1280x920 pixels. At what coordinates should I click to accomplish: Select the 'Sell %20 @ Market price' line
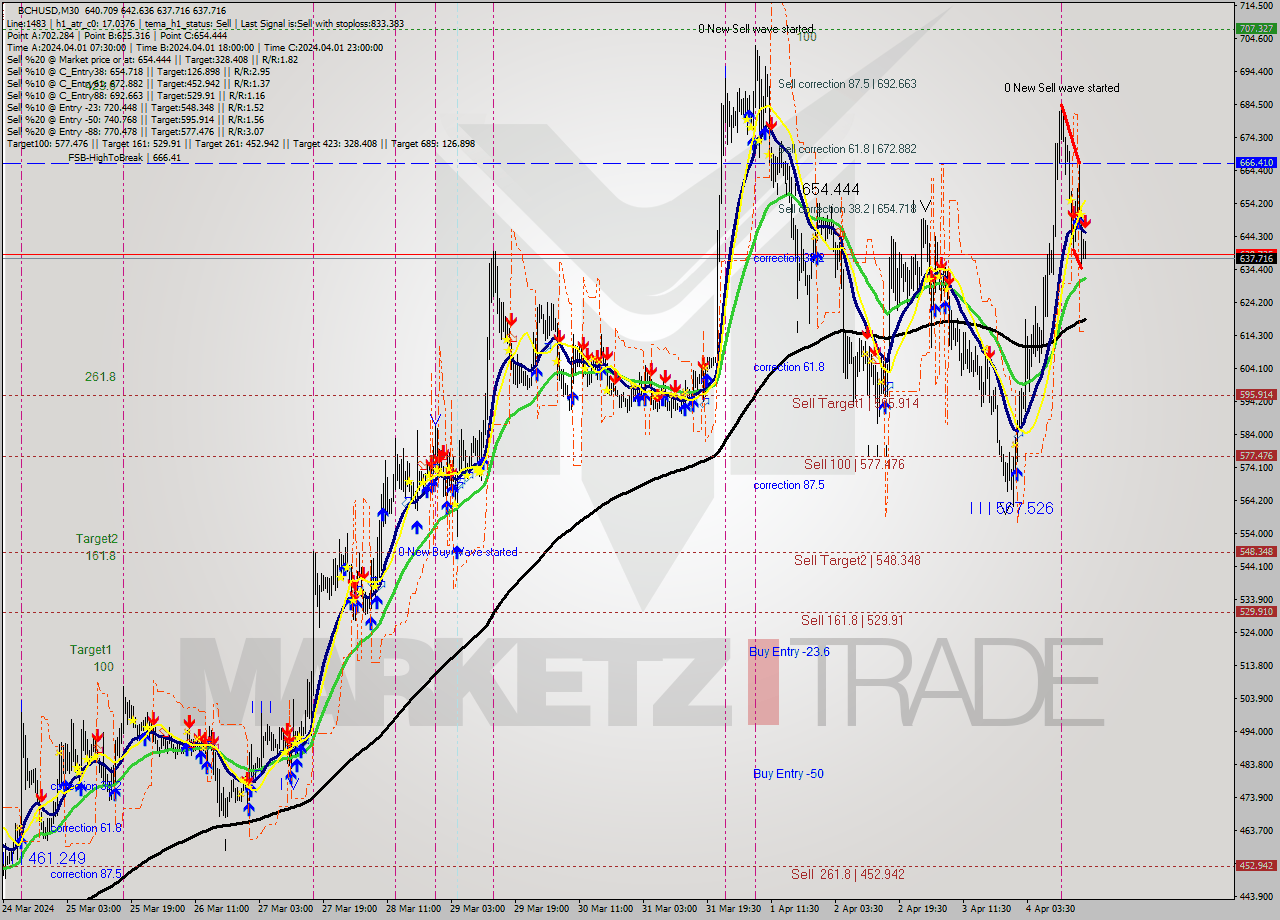pos(151,59)
